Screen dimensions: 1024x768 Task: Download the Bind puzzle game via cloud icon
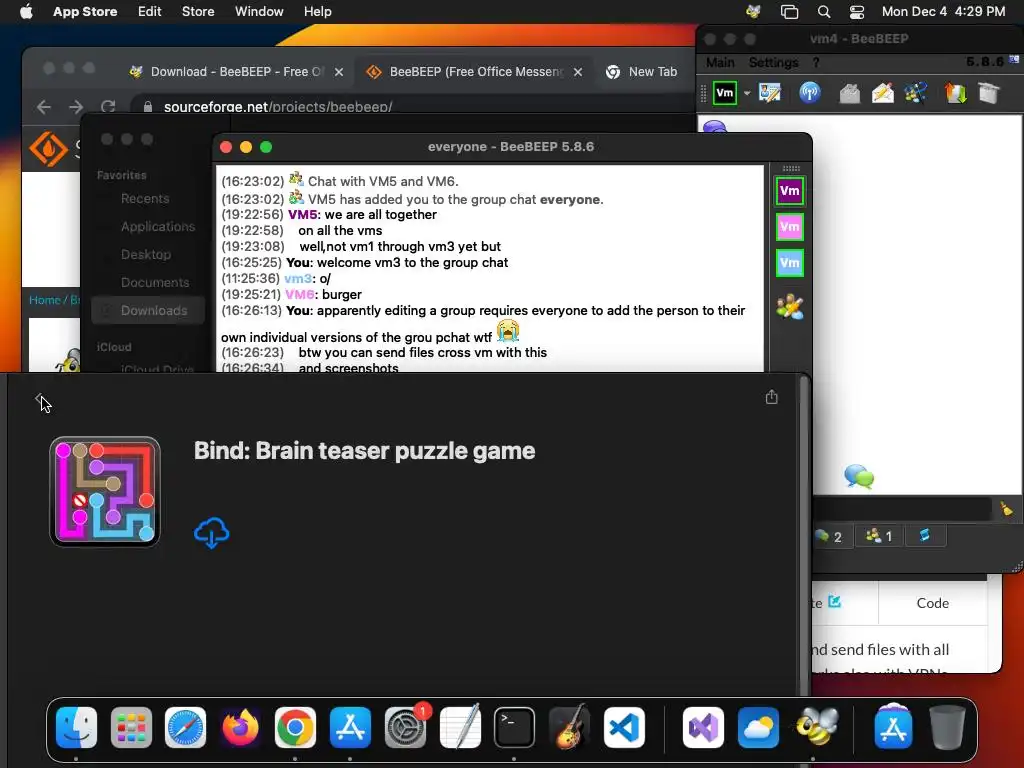212,533
